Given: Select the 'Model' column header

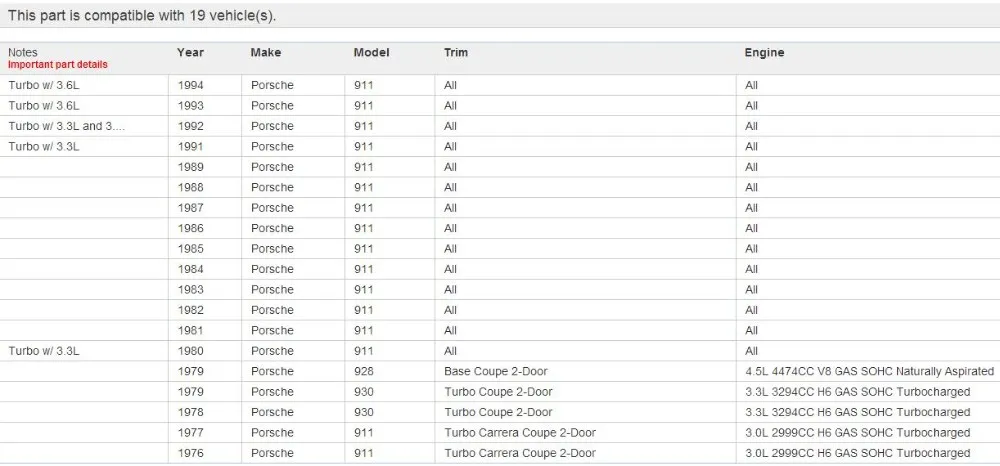Looking at the screenshot, I should click(371, 52).
